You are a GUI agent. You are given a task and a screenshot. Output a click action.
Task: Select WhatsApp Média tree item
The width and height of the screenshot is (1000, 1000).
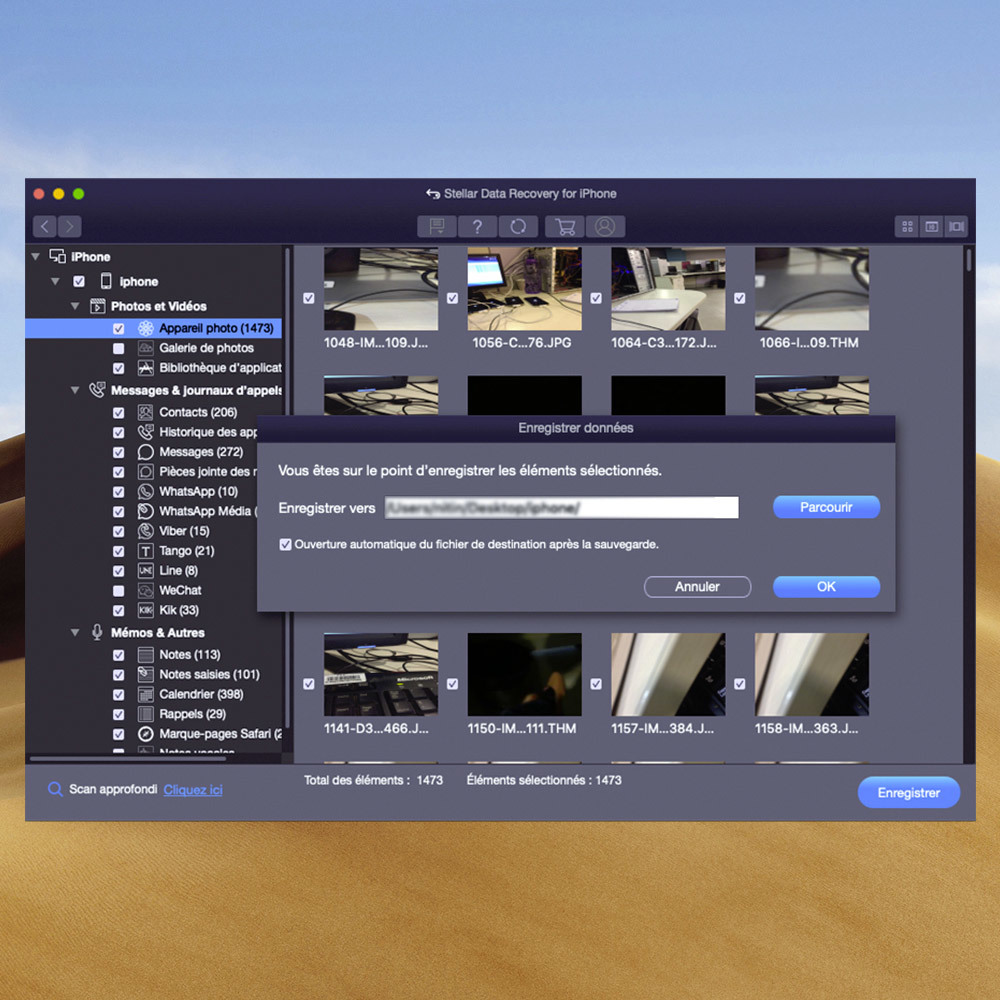coord(208,511)
